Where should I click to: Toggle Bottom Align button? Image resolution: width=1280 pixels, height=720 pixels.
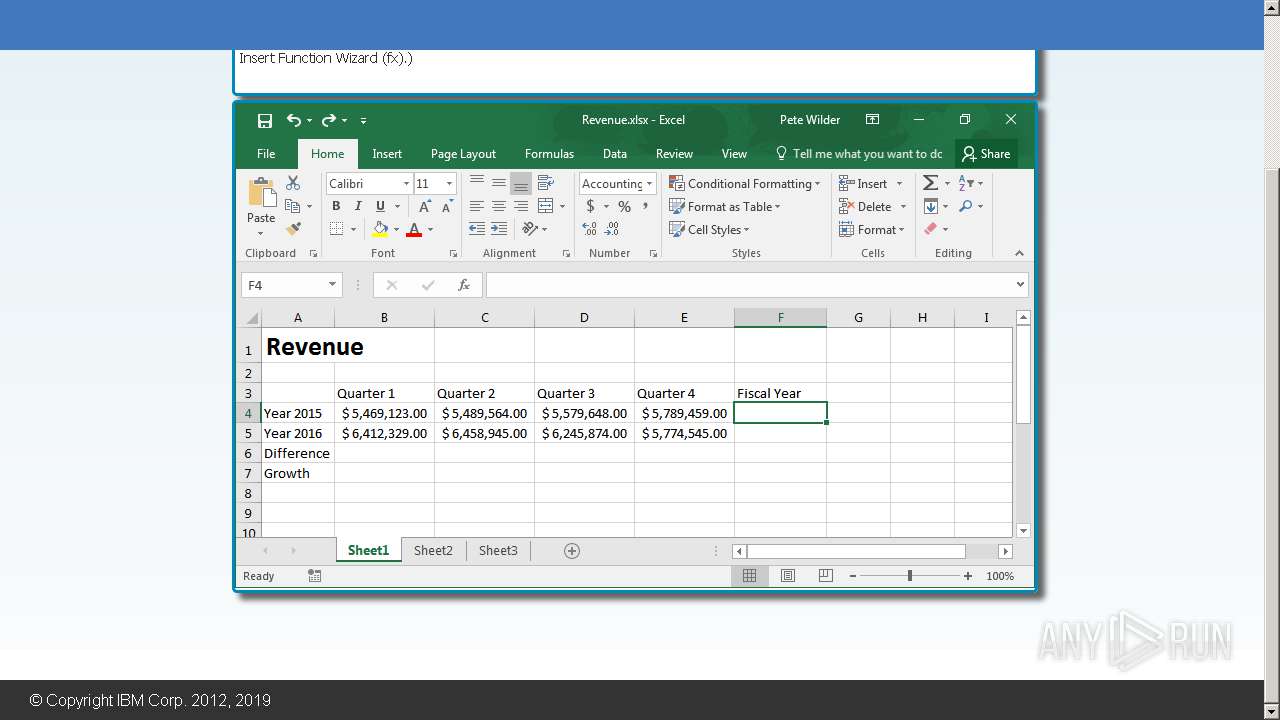pos(521,183)
